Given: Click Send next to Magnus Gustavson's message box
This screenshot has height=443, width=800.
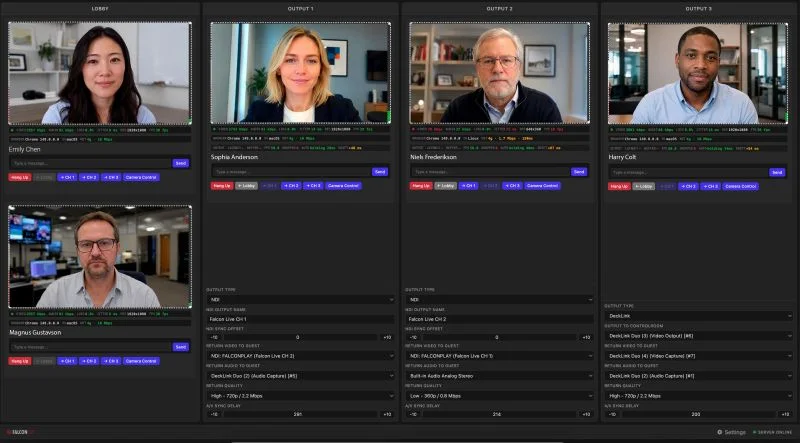Looking at the screenshot, I should click(x=181, y=347).
